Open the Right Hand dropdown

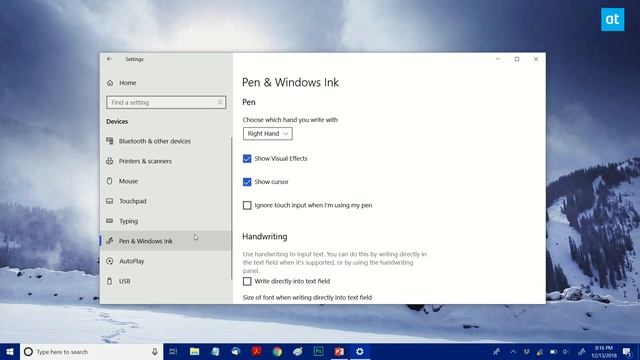click(268, 134)
